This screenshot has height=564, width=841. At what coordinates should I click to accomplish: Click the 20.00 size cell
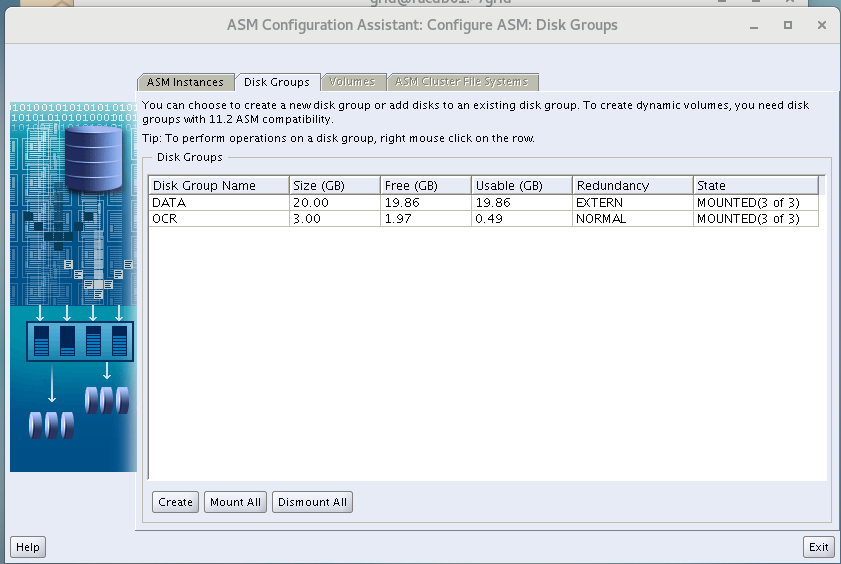335,203
